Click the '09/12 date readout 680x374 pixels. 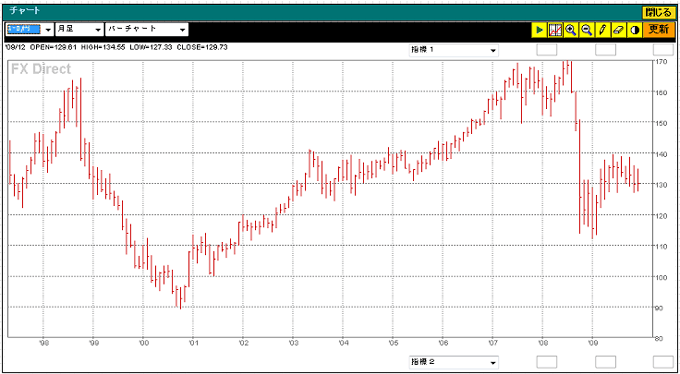point(15,46)
